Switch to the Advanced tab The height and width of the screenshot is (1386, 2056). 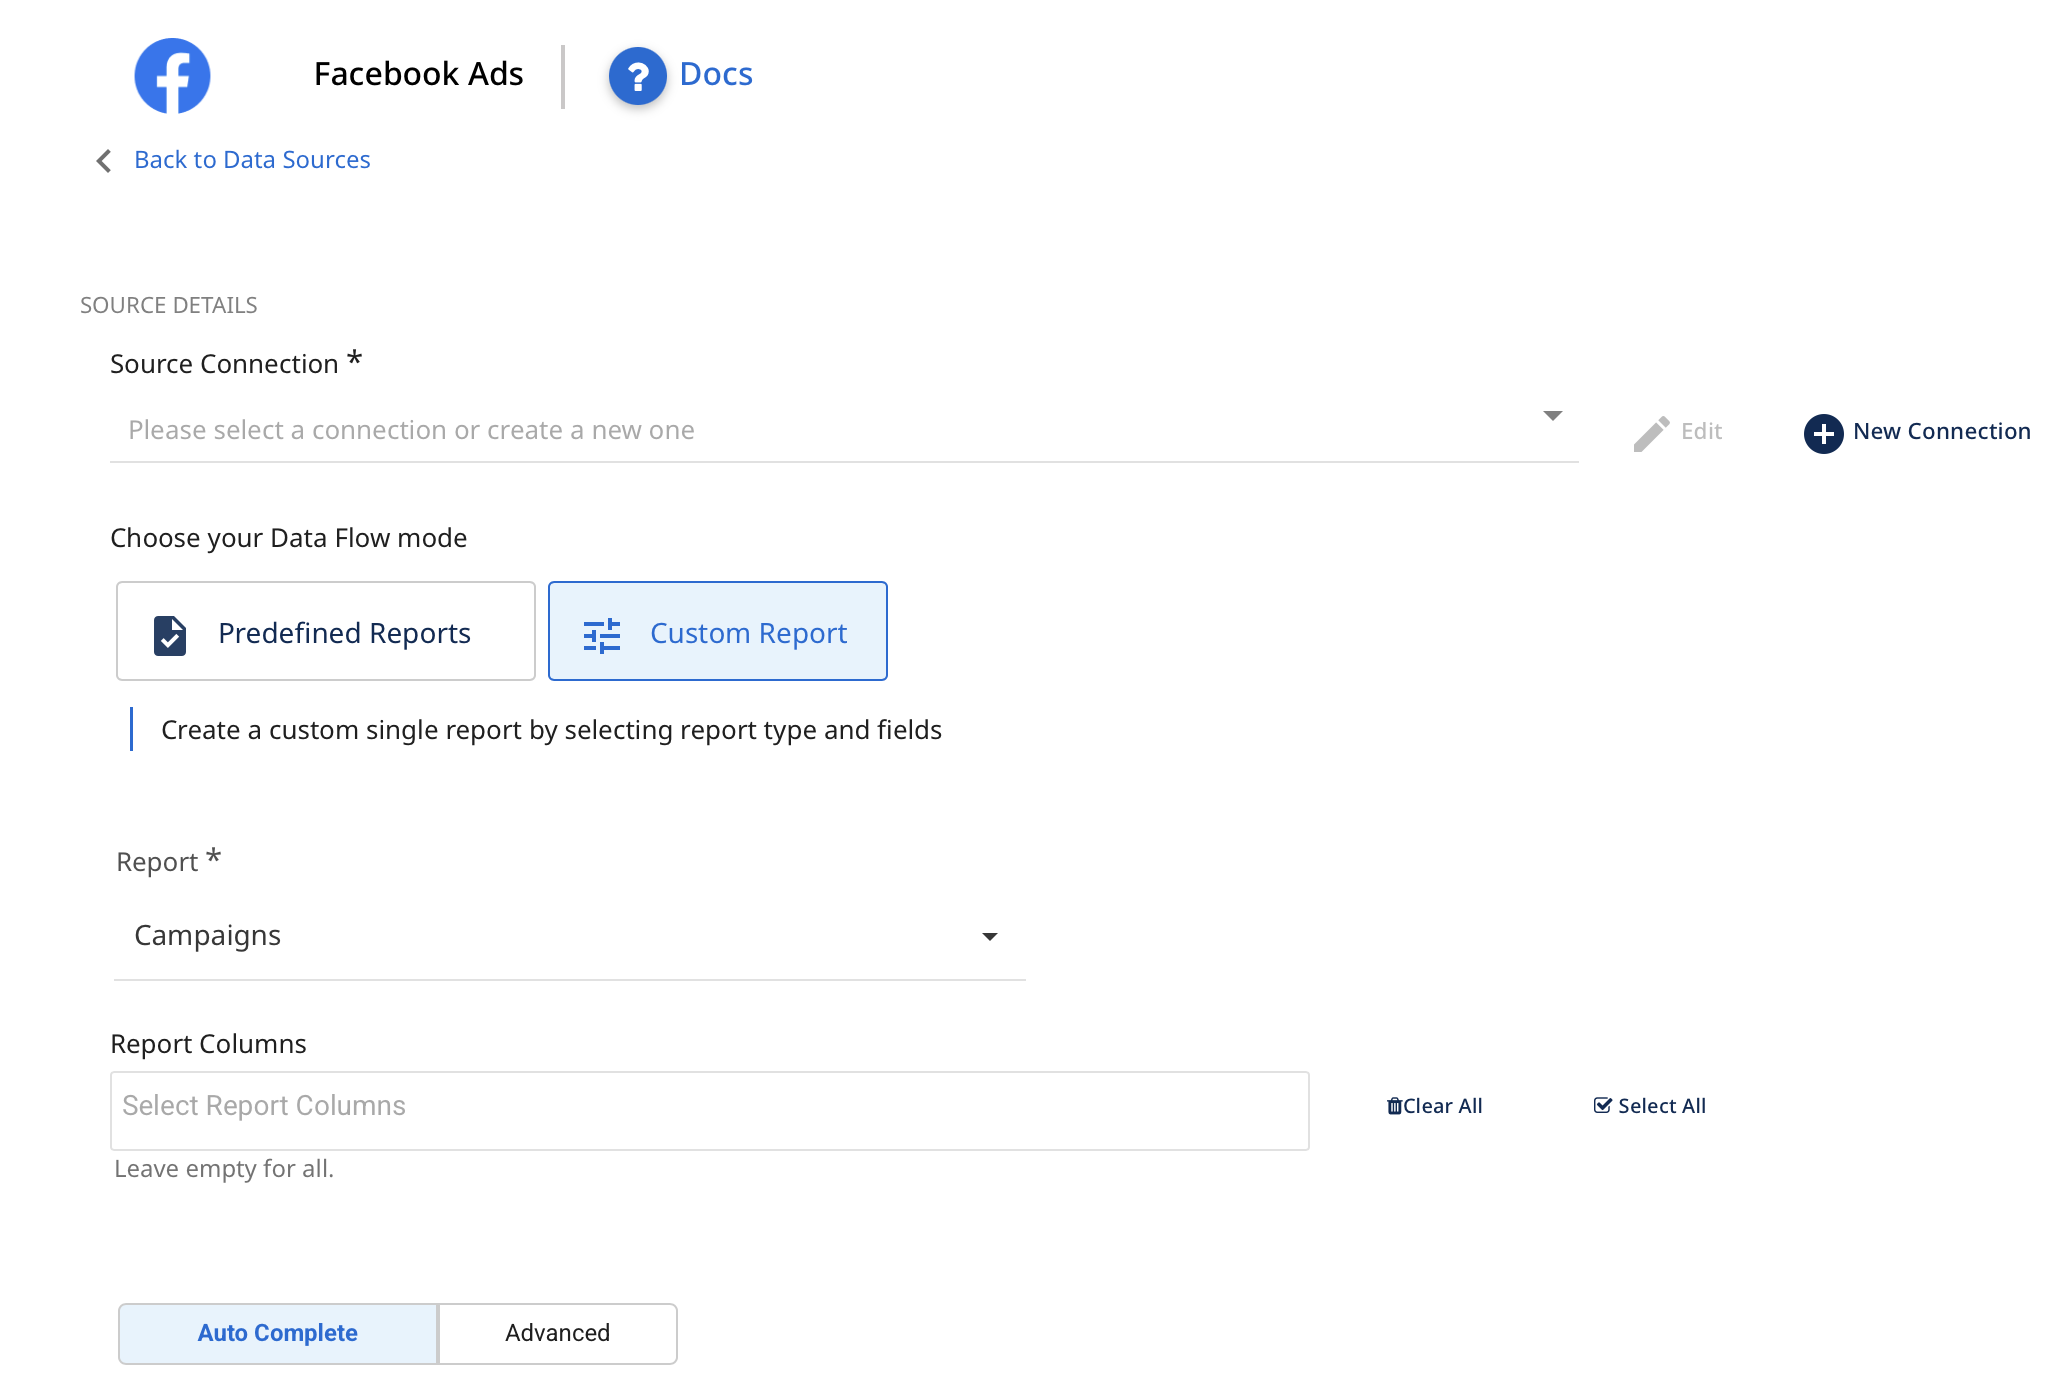click(558, 1333)
